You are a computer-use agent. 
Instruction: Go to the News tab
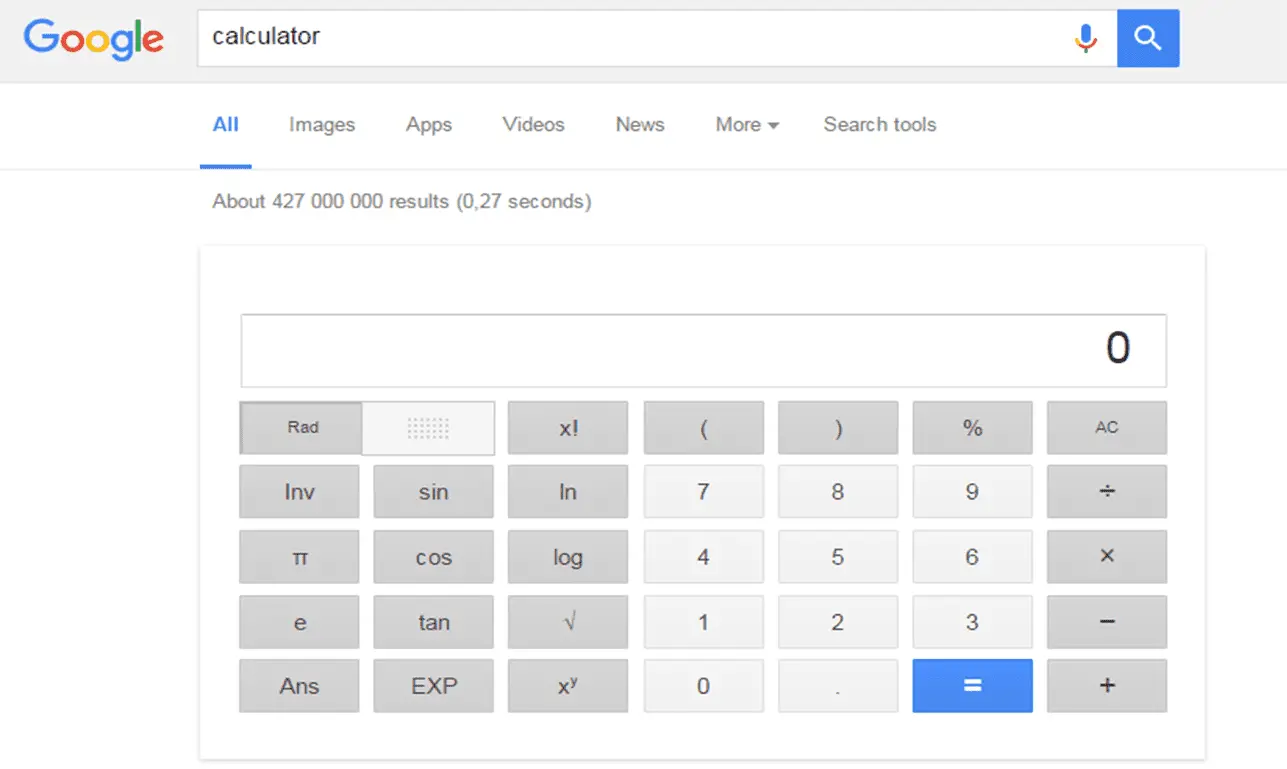(x=640, y=125)
